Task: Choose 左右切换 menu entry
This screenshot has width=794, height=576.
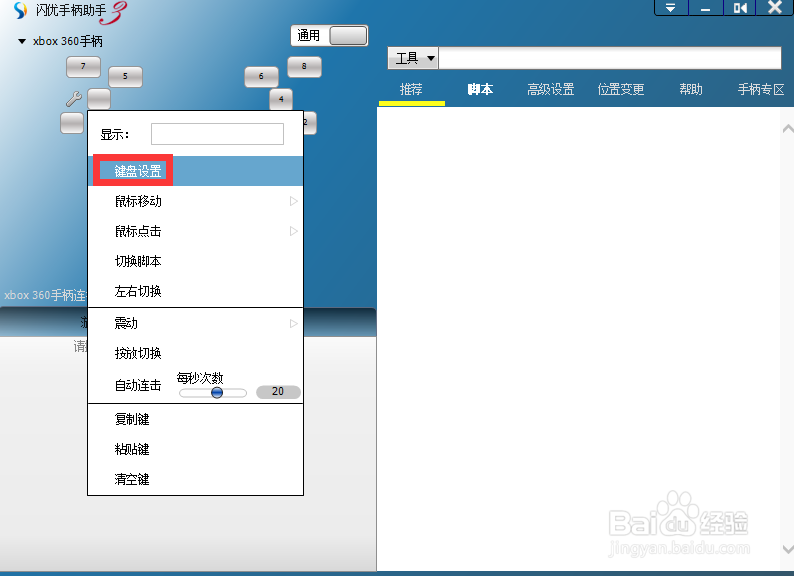Action: (195, 291)
